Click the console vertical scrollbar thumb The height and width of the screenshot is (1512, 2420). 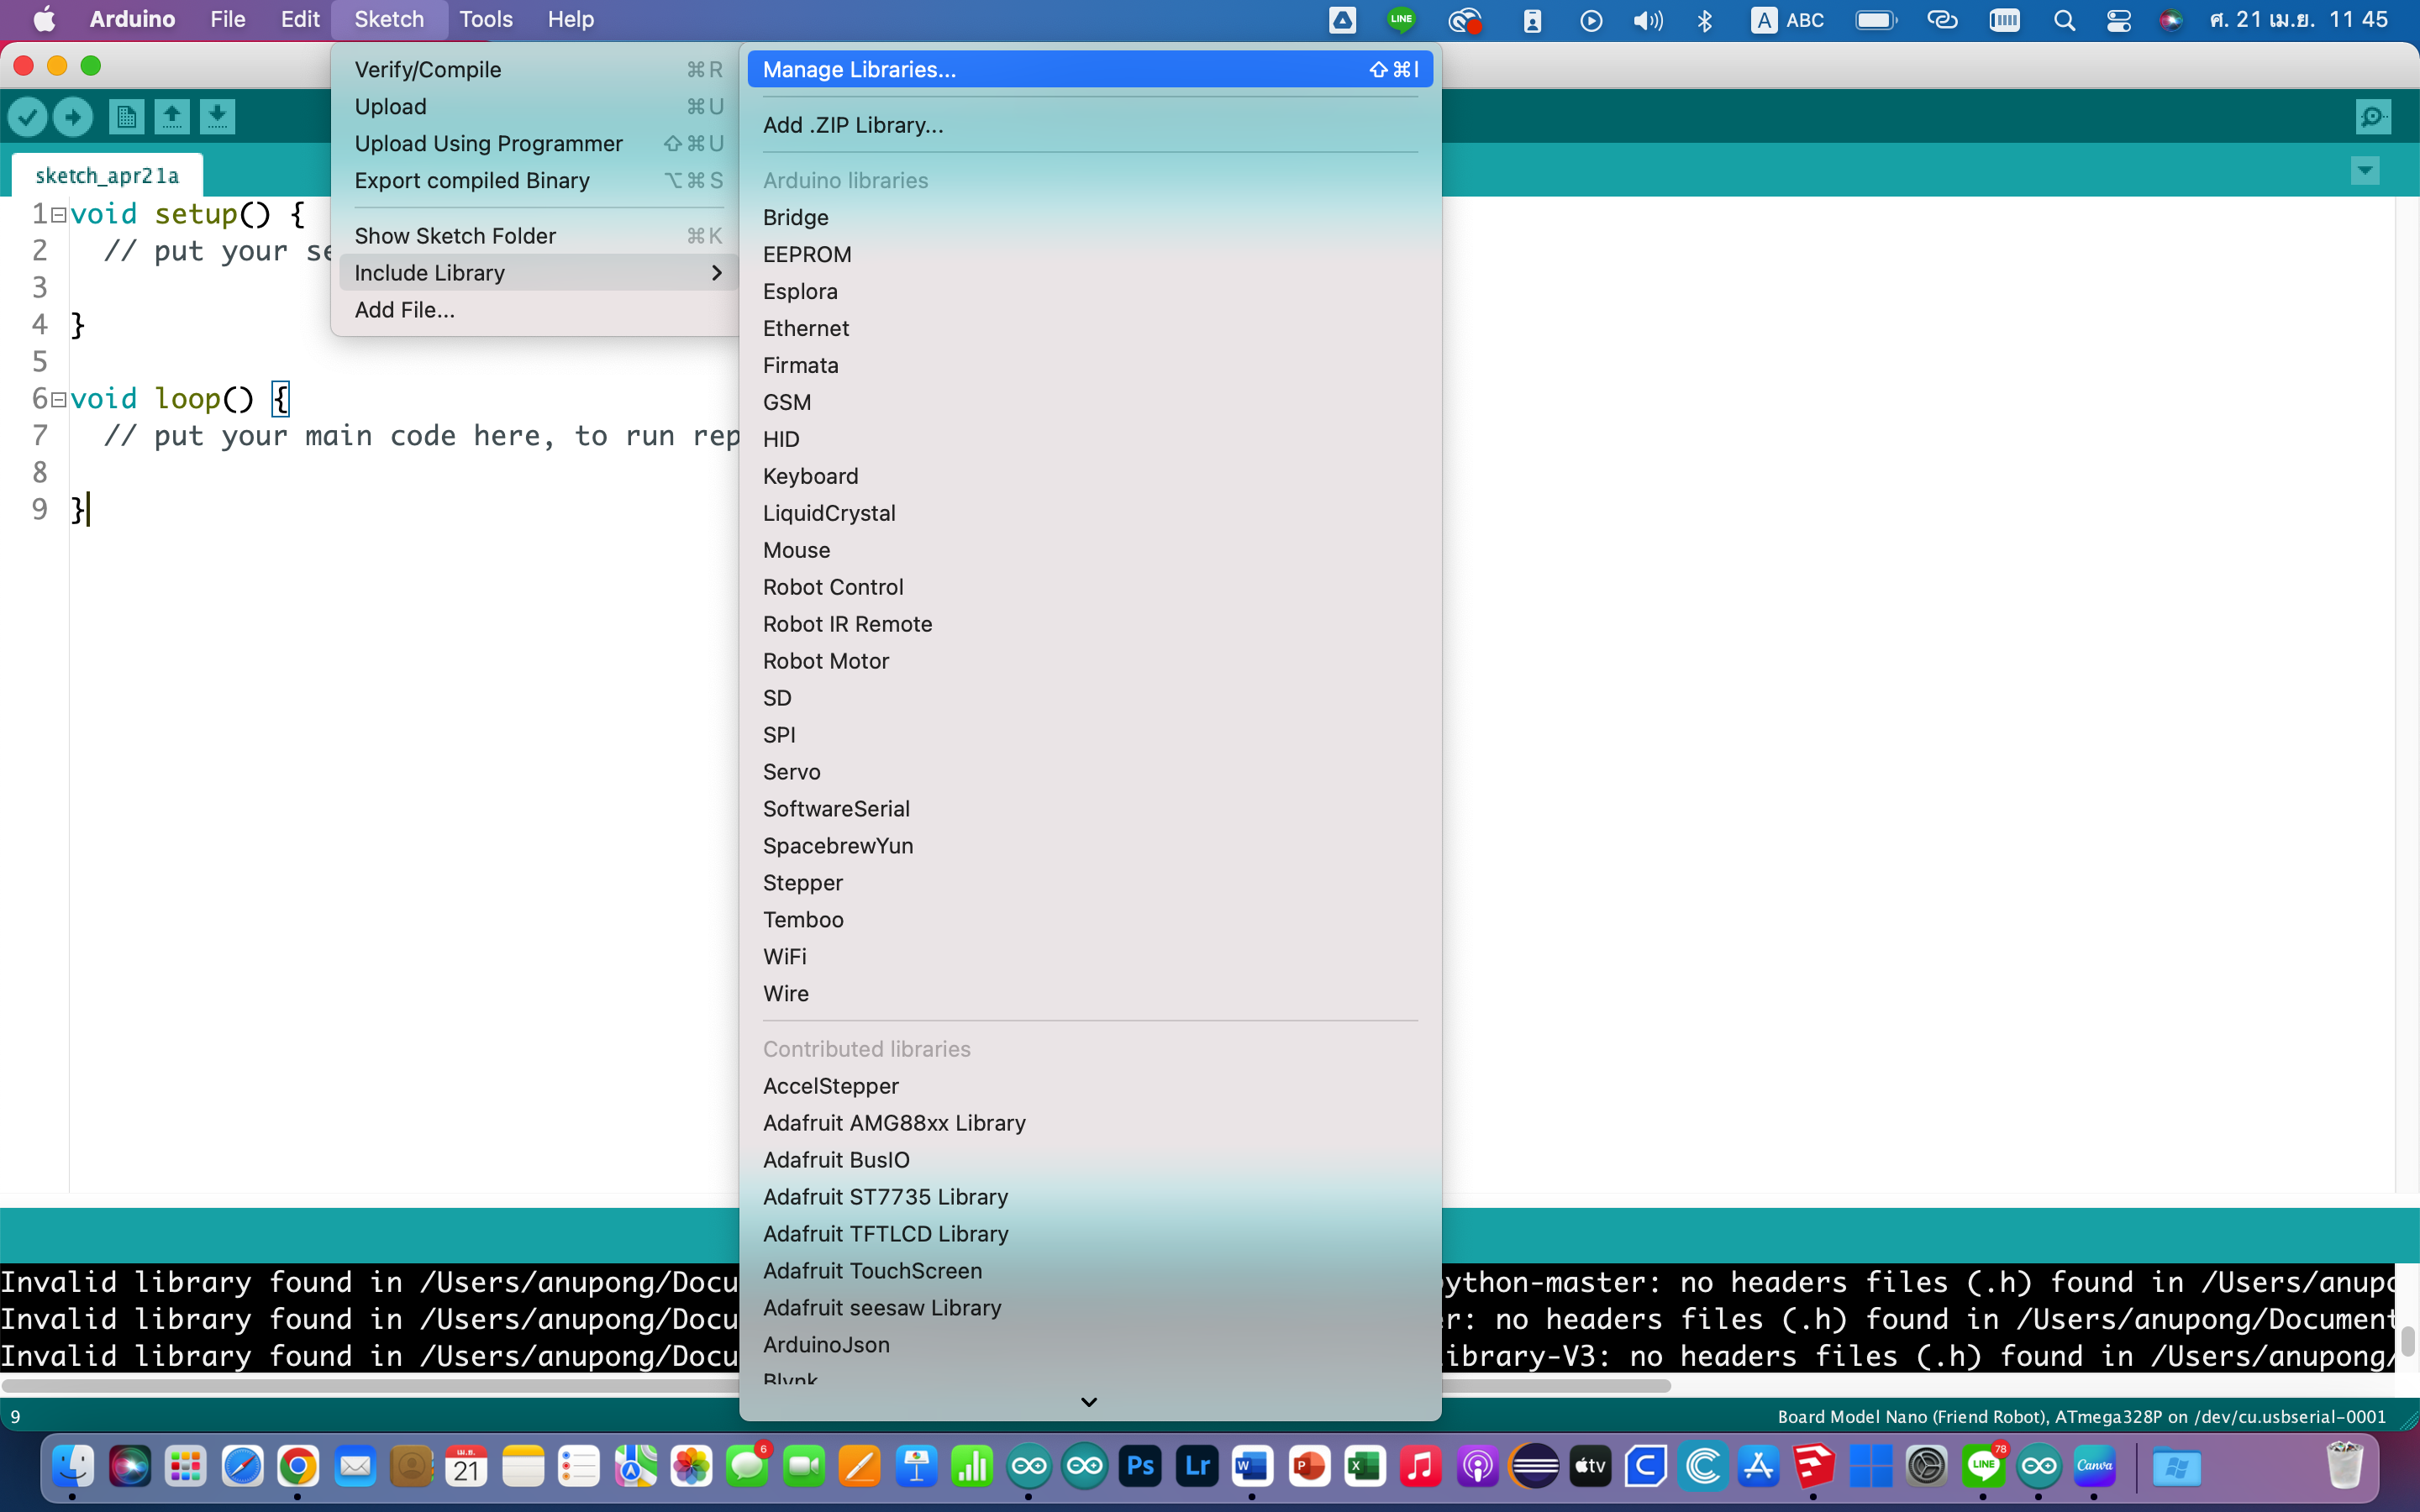coord(2408,1341)
